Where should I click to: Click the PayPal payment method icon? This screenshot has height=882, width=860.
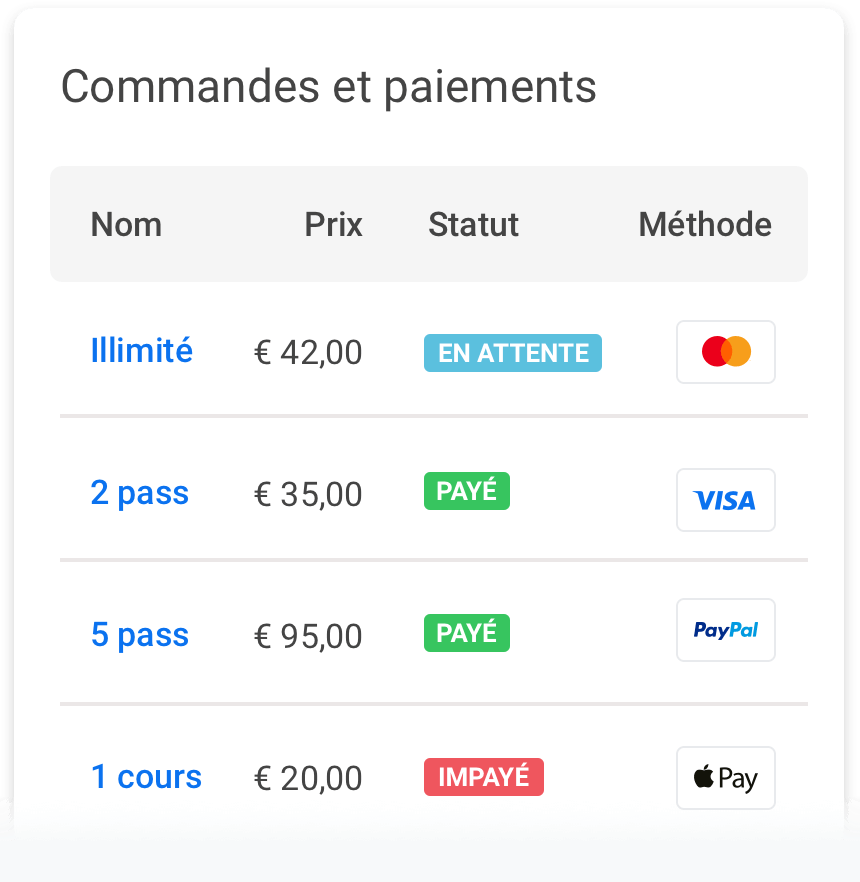726,630
